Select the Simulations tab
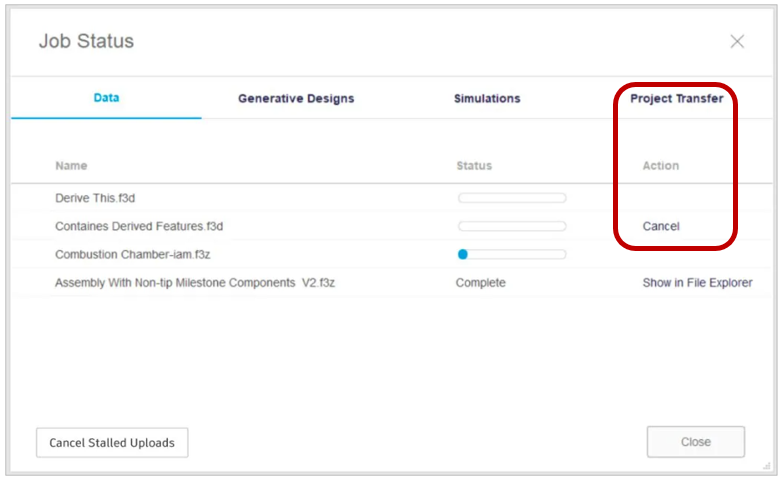The width and height of the screenshot is (779, 477). pyautogui.click(x=487, y=98)
